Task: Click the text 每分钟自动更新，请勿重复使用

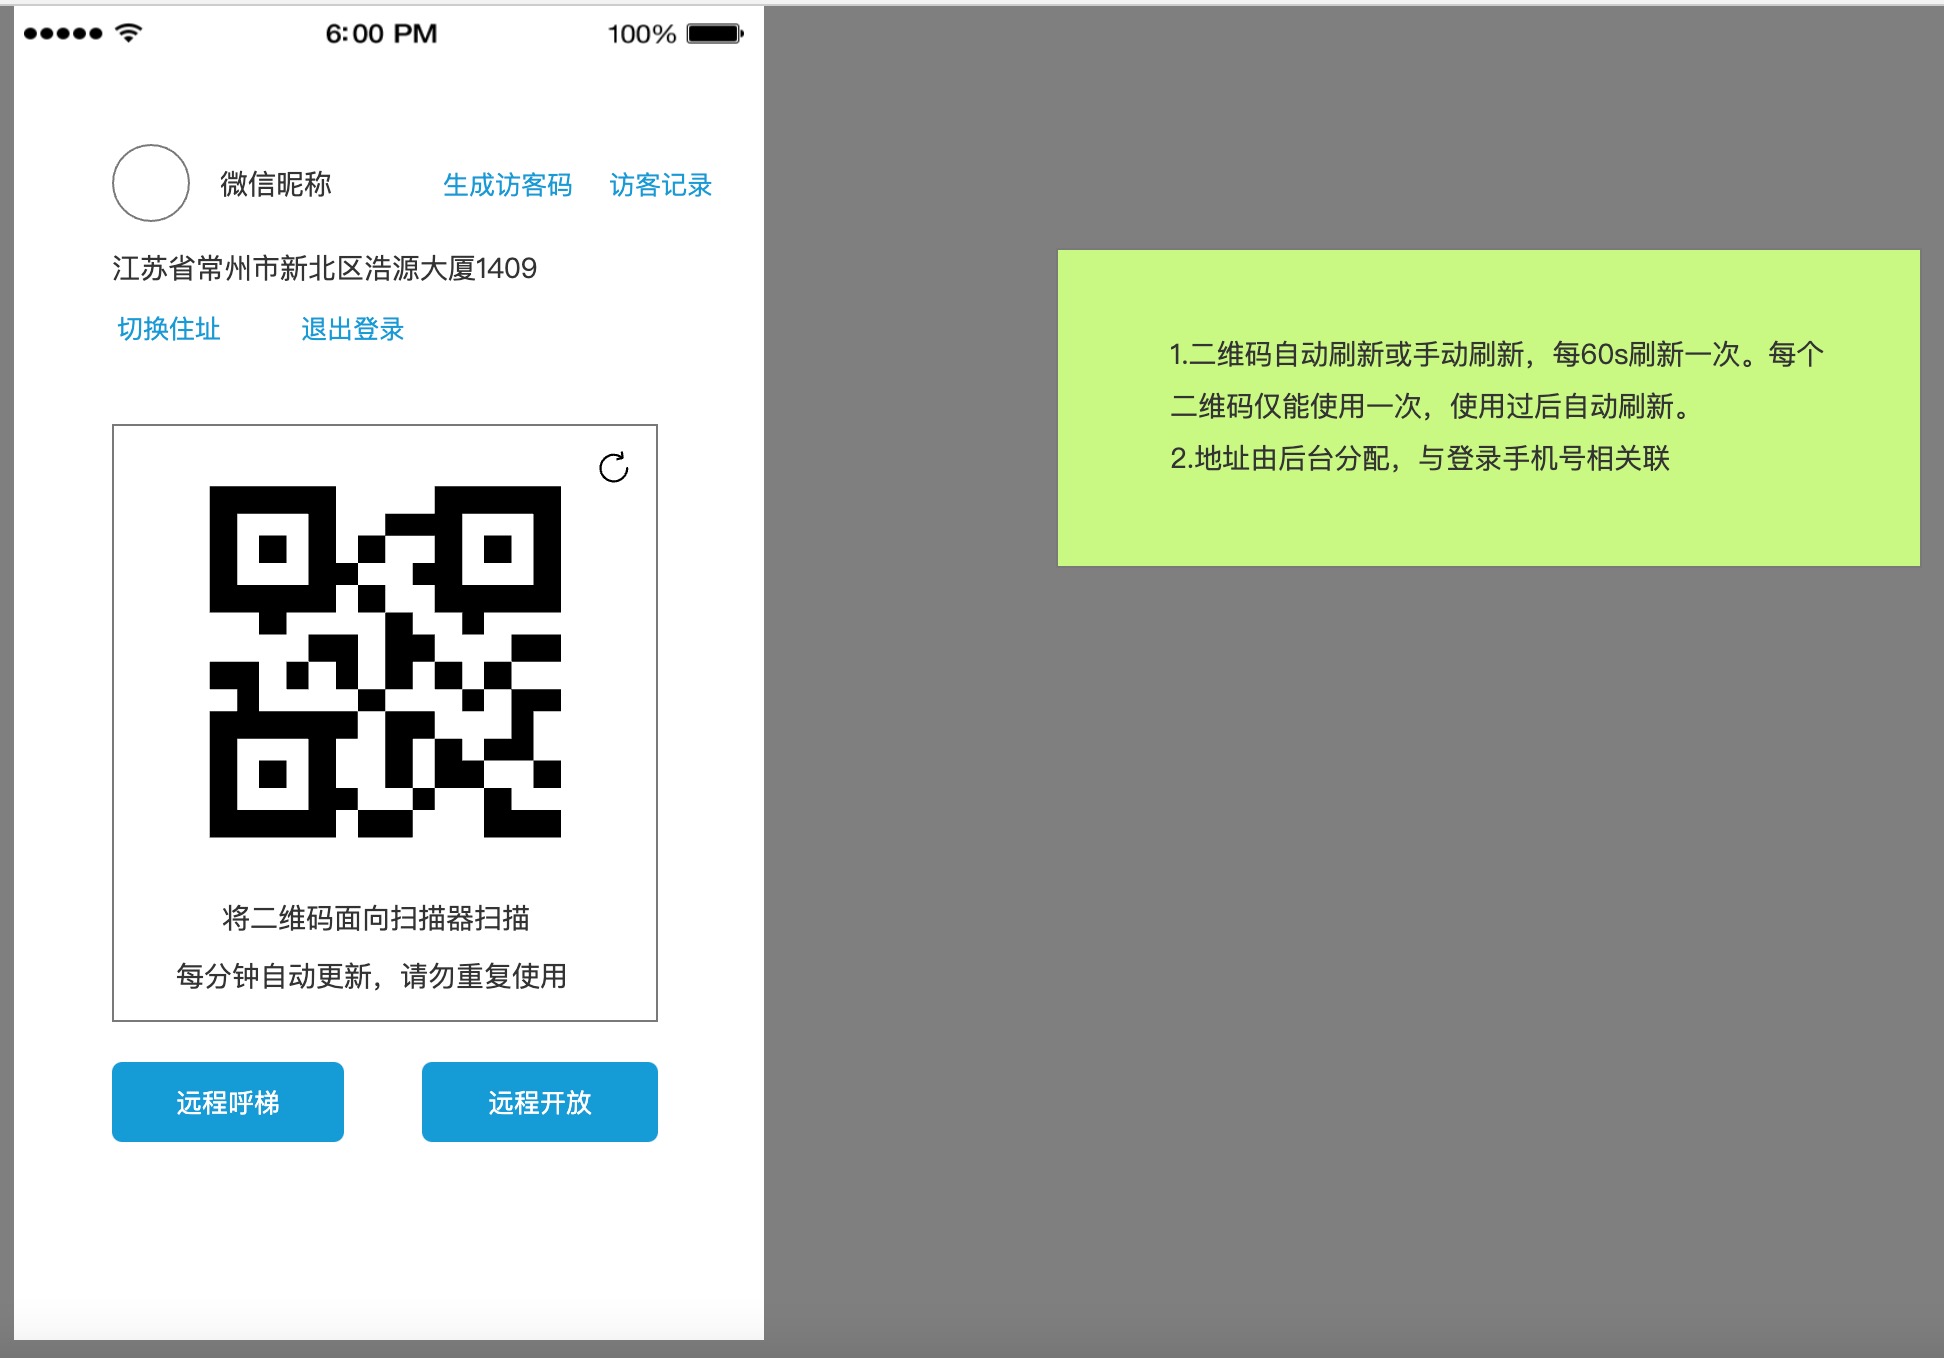Action: click(371, 976)
